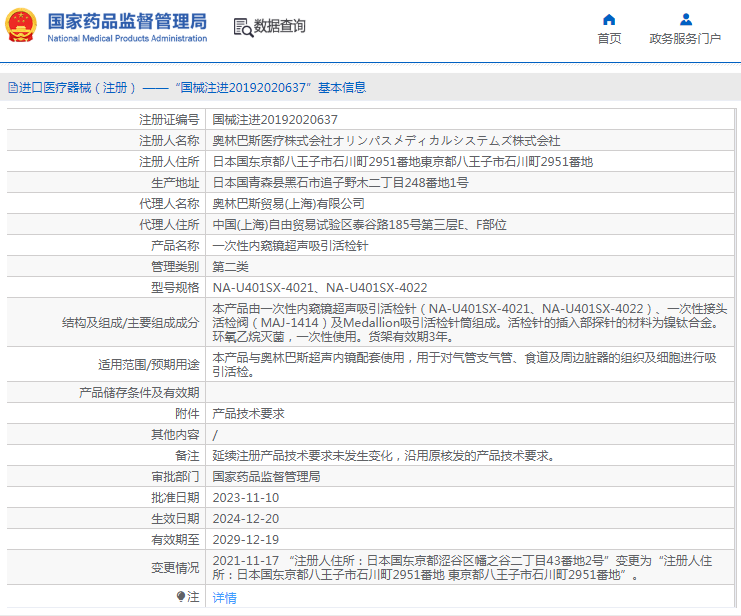
Task: Click the 适用范围/预期用途 description text
Action: click(x=464, y=364)
